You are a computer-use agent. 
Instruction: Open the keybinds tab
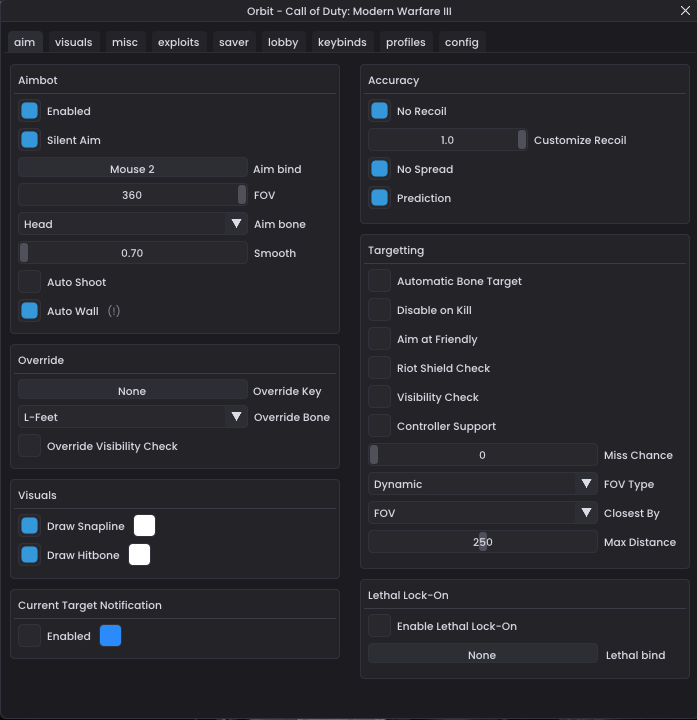(x=342, y=42)
